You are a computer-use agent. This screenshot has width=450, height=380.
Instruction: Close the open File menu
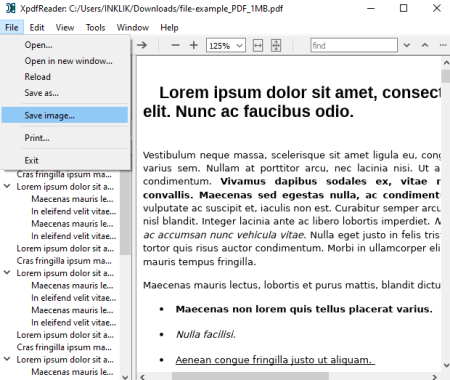[x=12, y=27]
